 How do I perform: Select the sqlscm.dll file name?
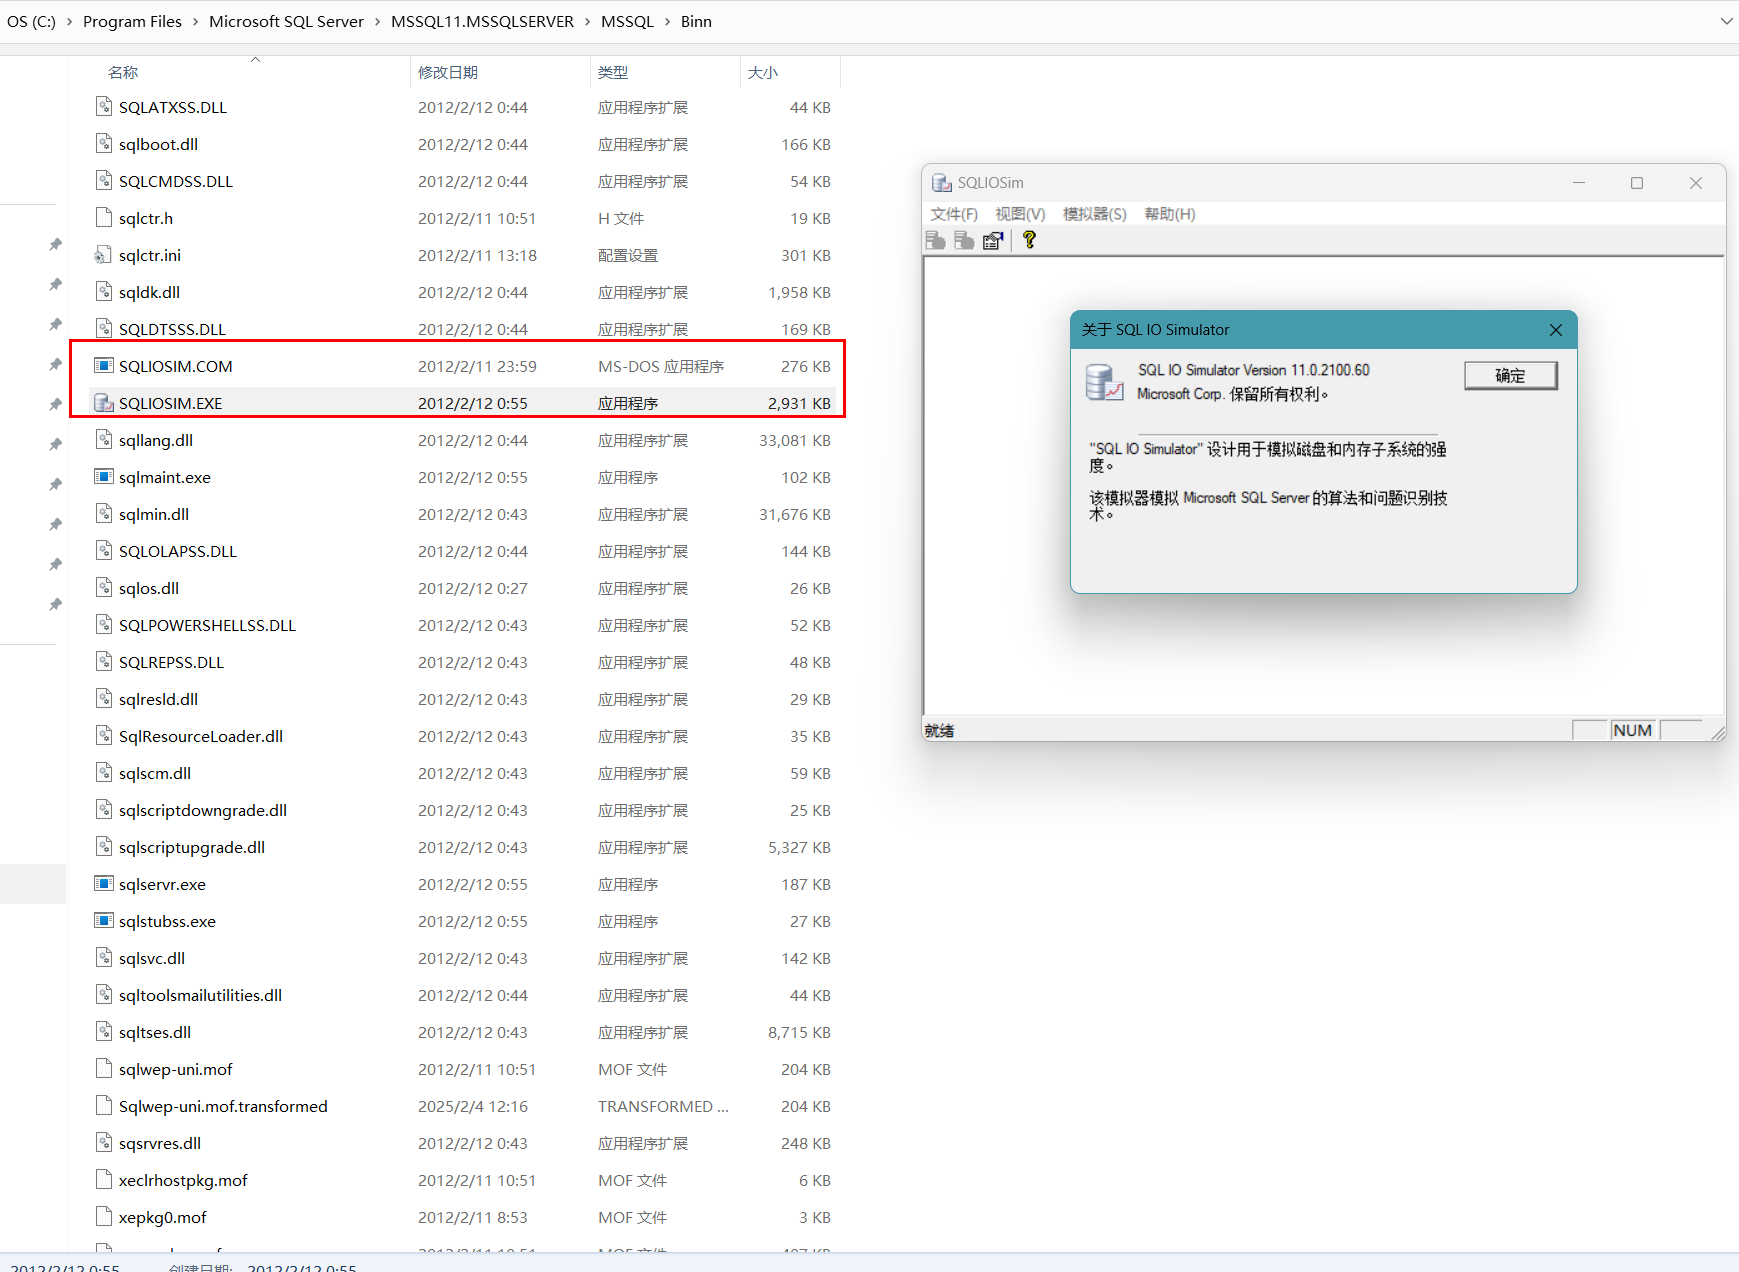point(155,773)
